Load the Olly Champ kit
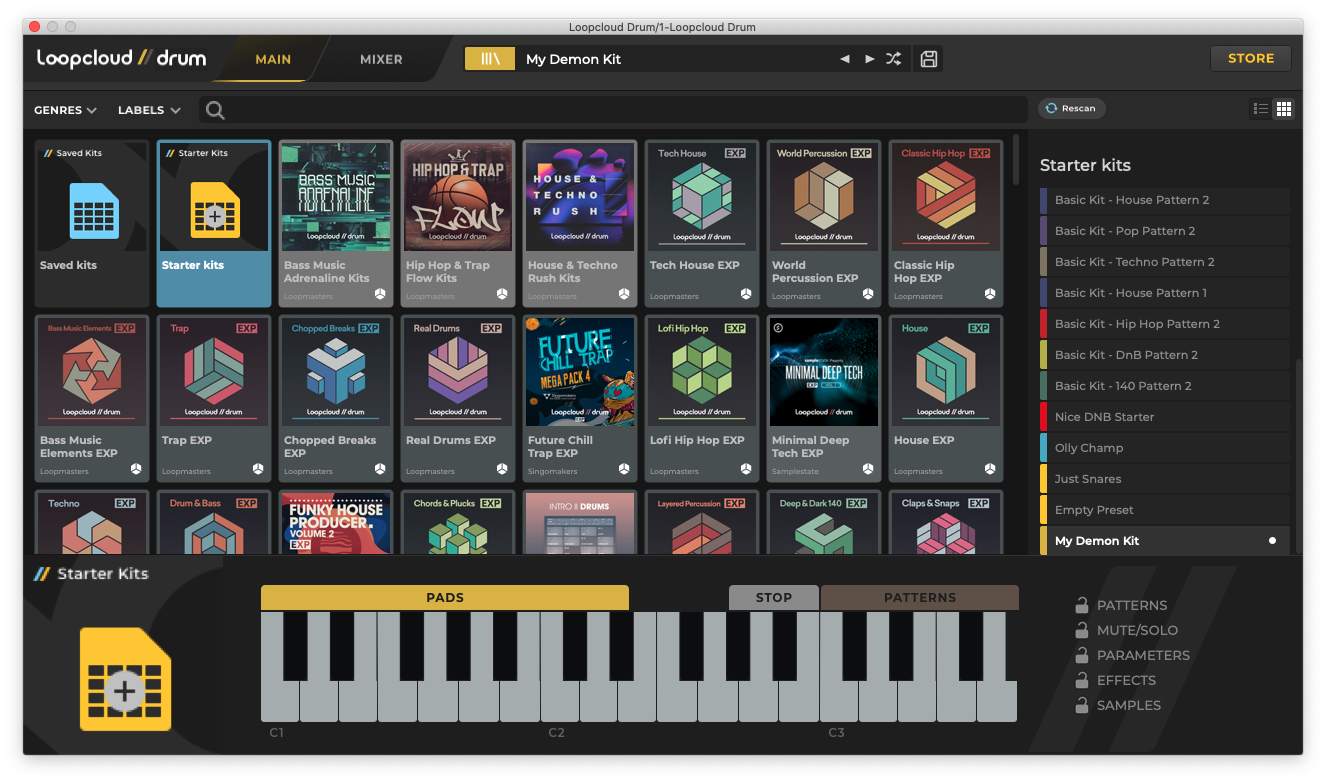 tap(1165, 448)
